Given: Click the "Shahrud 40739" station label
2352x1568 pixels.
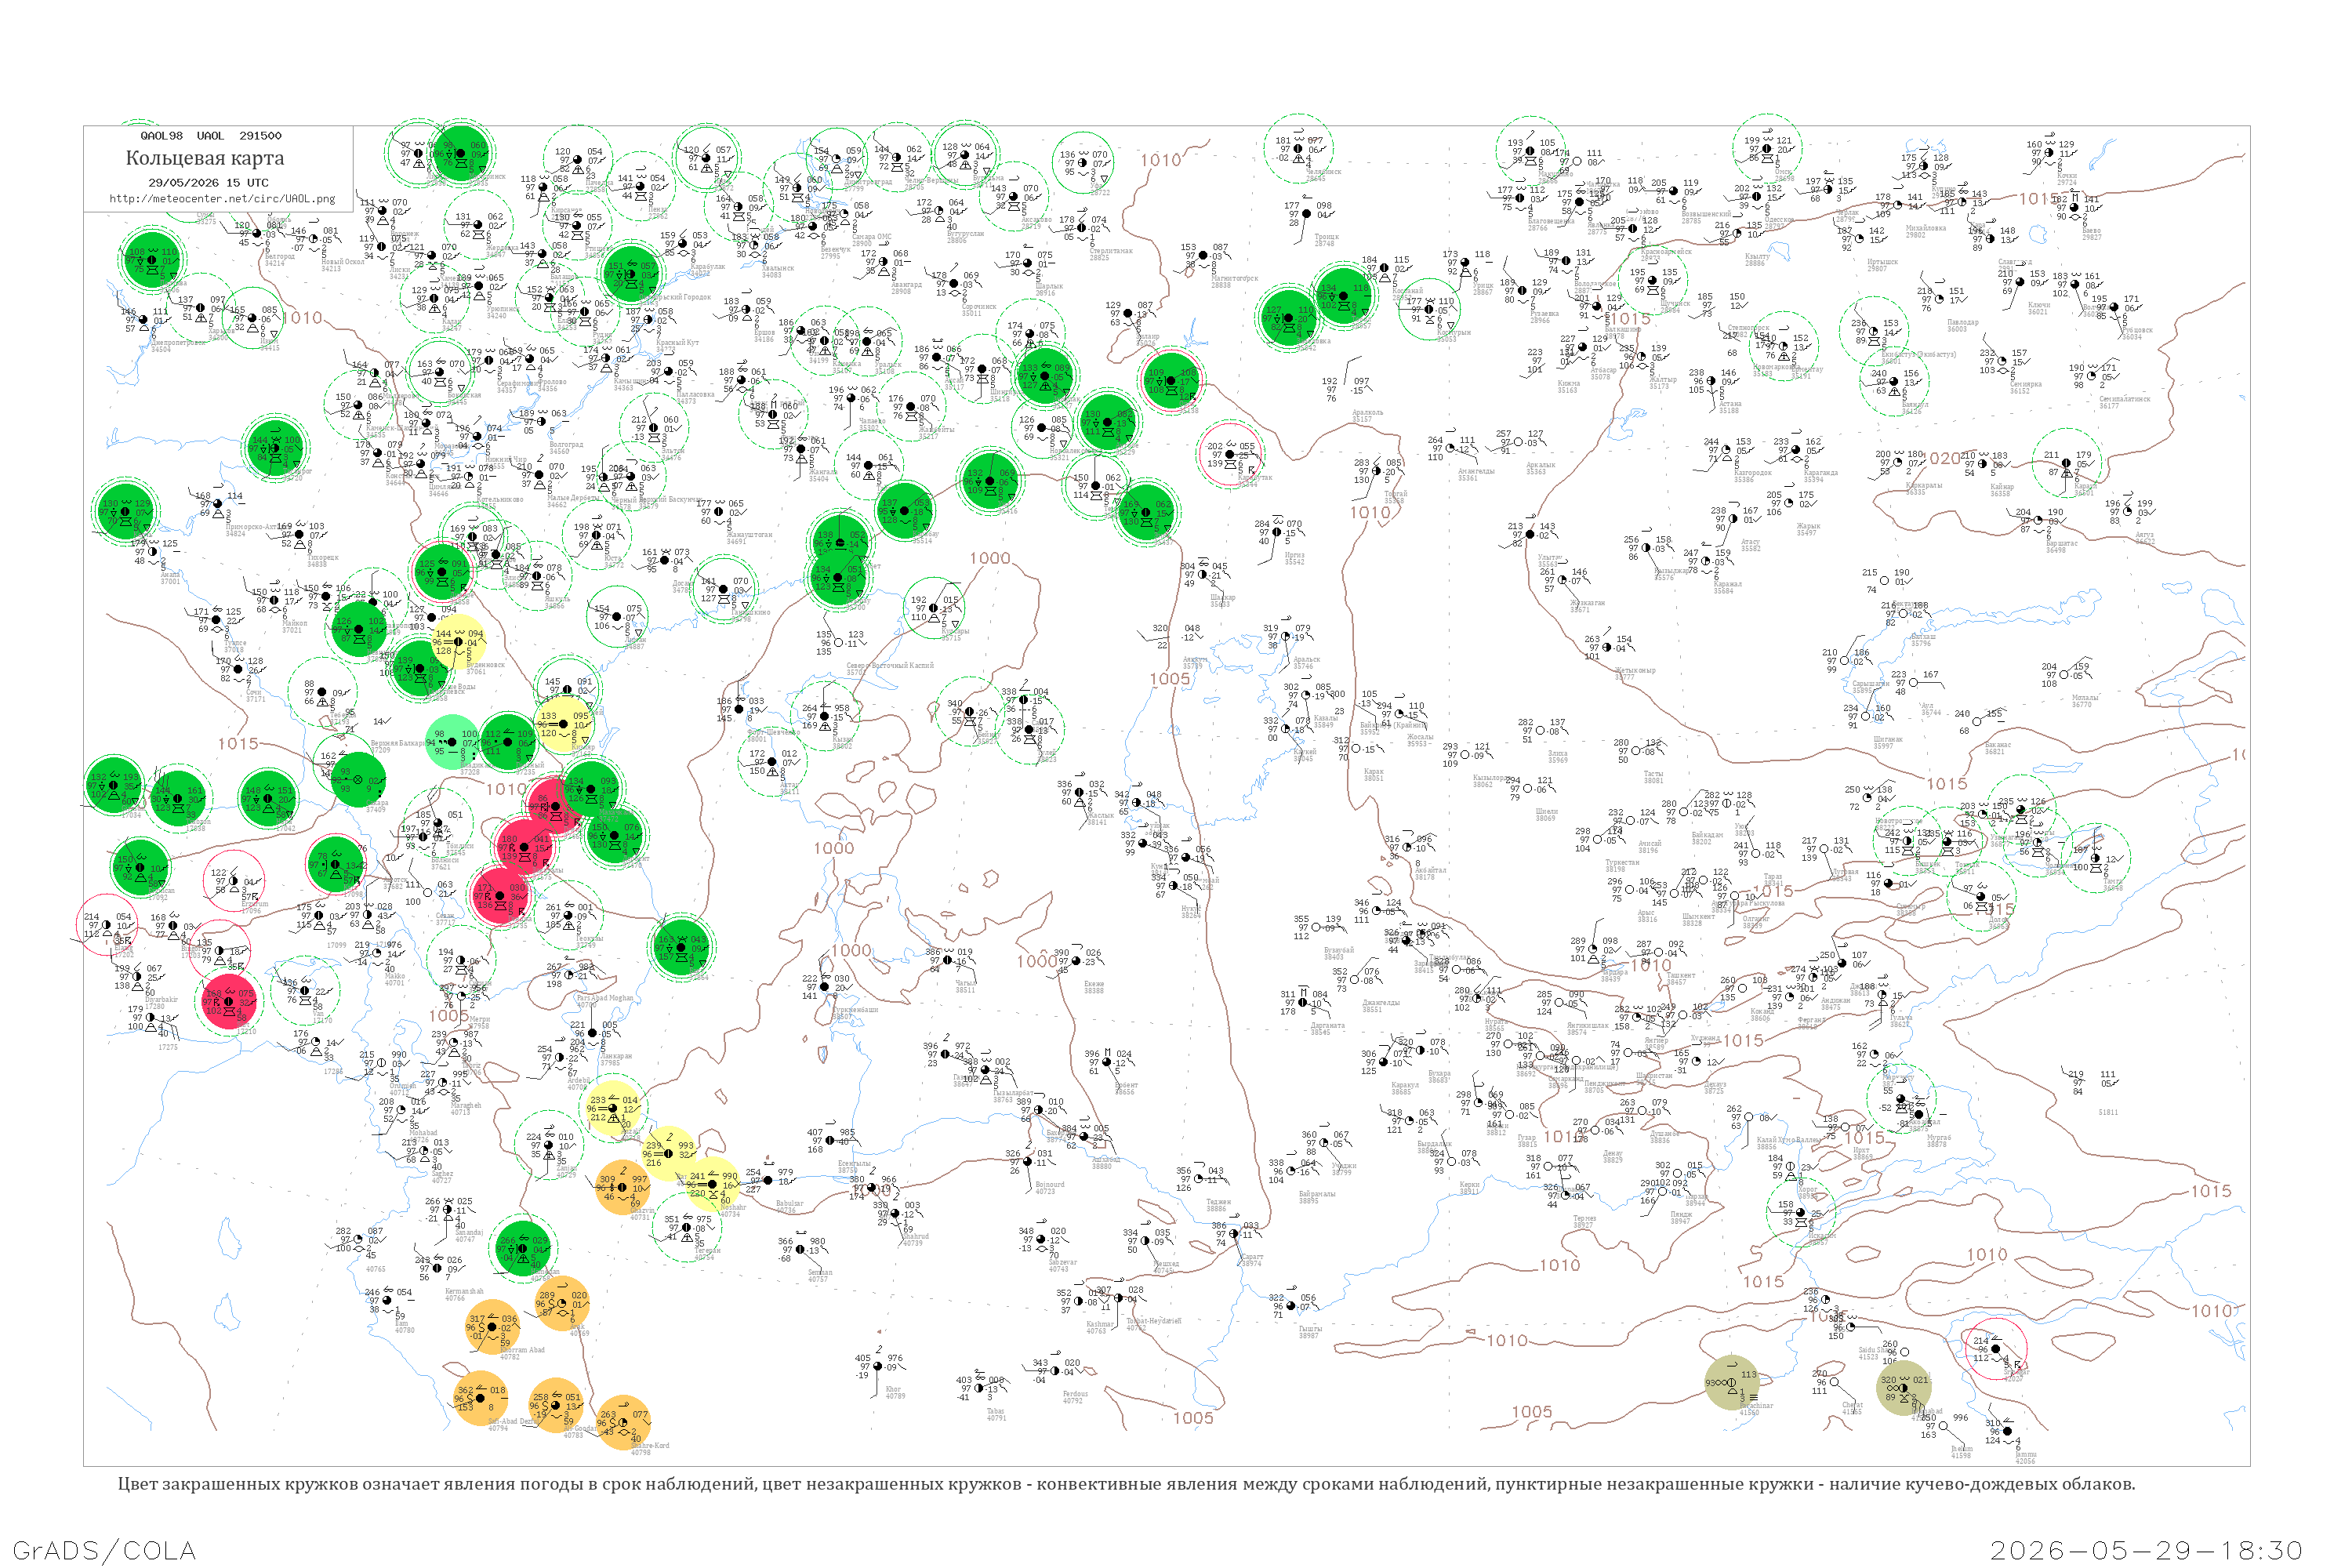Looking at the screenshot, I should pos(915,1239).
